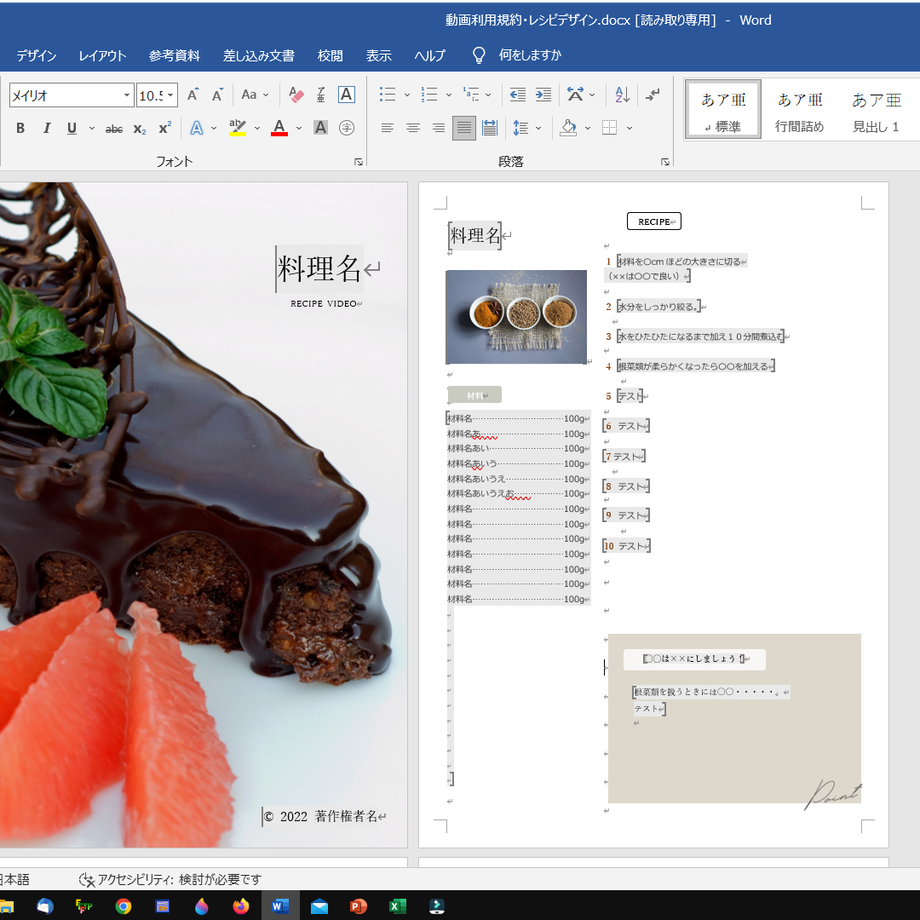Decrease paragraph indent
The width and height of the screenshot is (920, 920).
click(x=518, y=94)
